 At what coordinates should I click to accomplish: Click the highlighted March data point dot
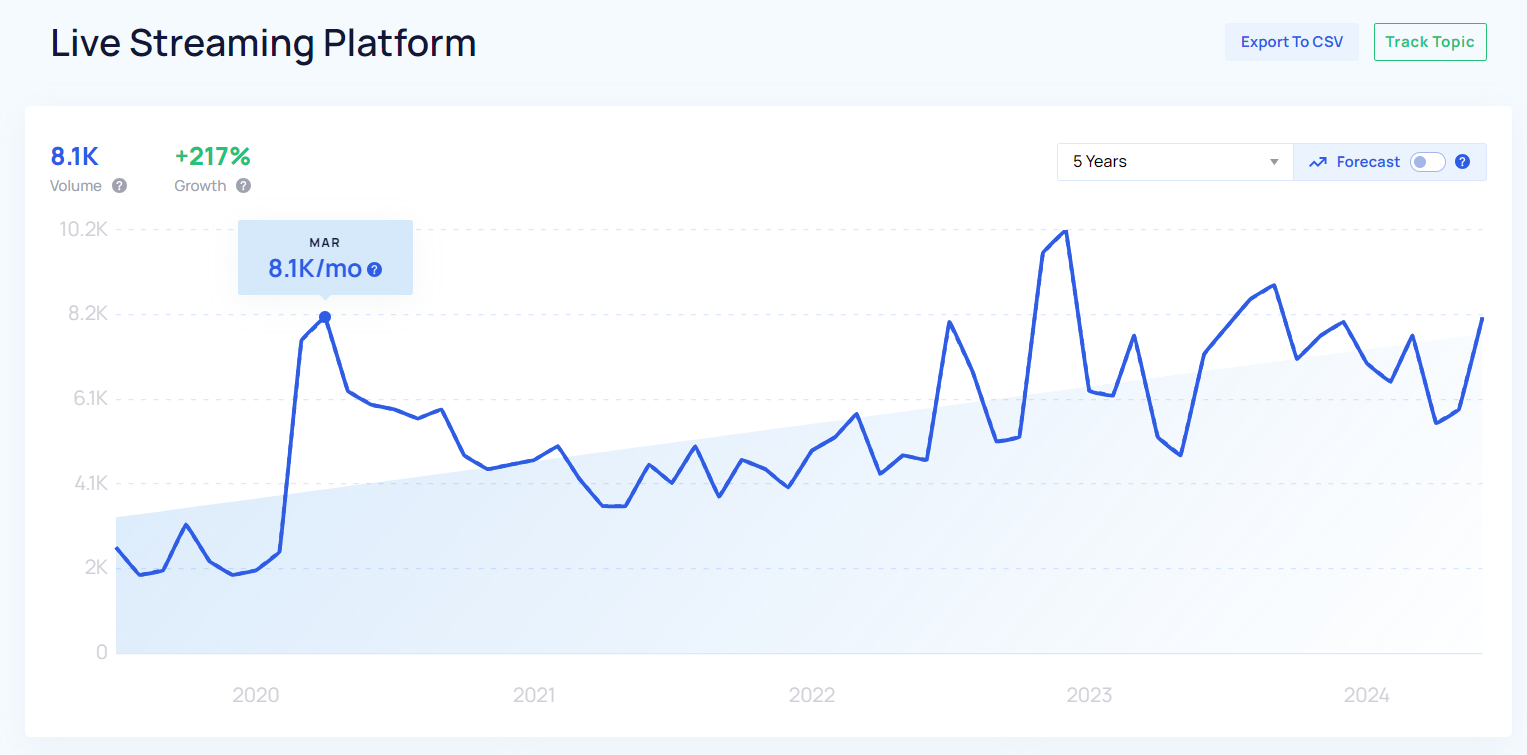(x=325, y=317)
